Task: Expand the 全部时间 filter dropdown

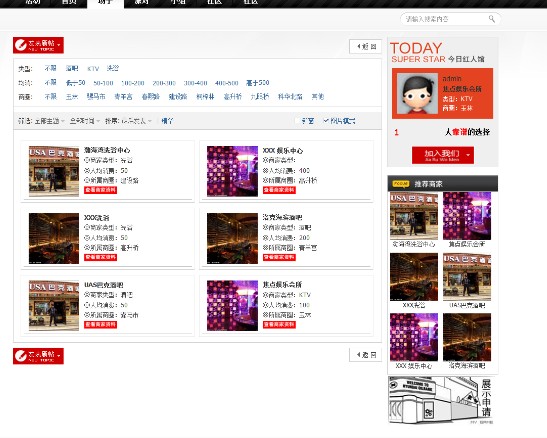Action: click(x=85, y=121)
